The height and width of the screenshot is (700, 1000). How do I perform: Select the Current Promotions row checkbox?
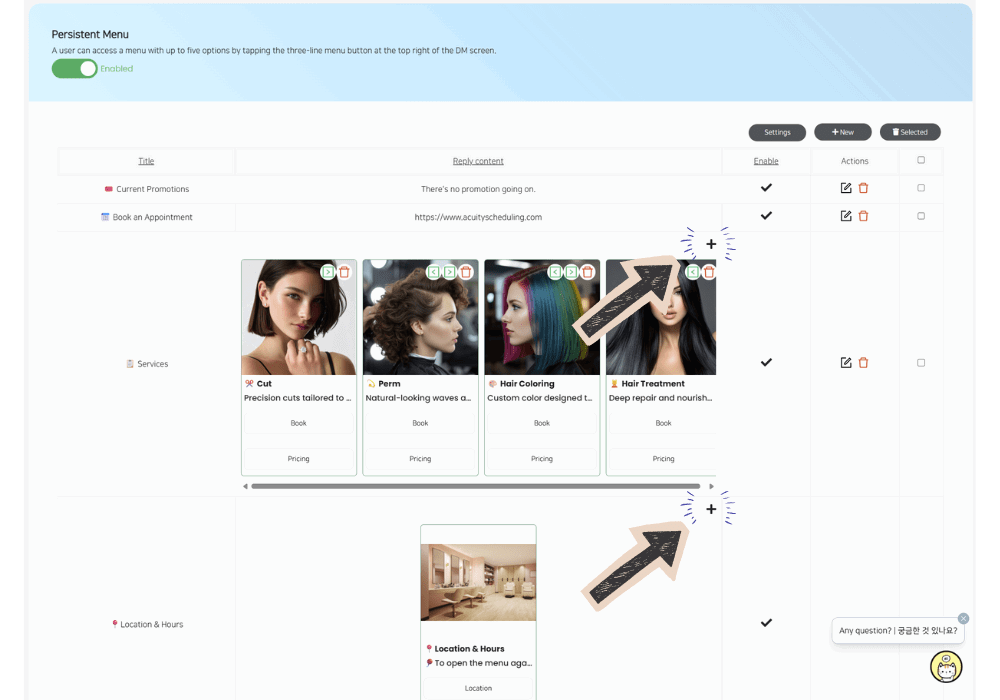pyautogui.click(x=921, y=188)
